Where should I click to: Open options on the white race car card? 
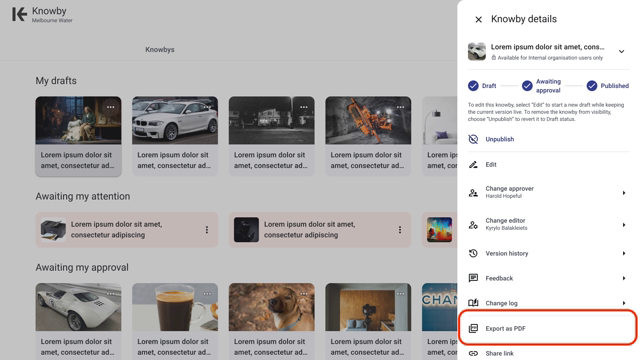111,293
